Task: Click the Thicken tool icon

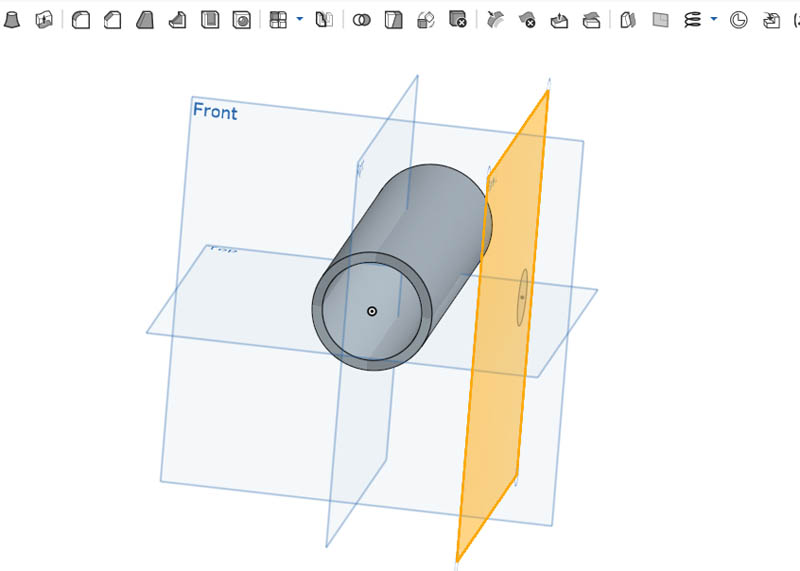Action: pyautogui.click(x=44, y=19)
